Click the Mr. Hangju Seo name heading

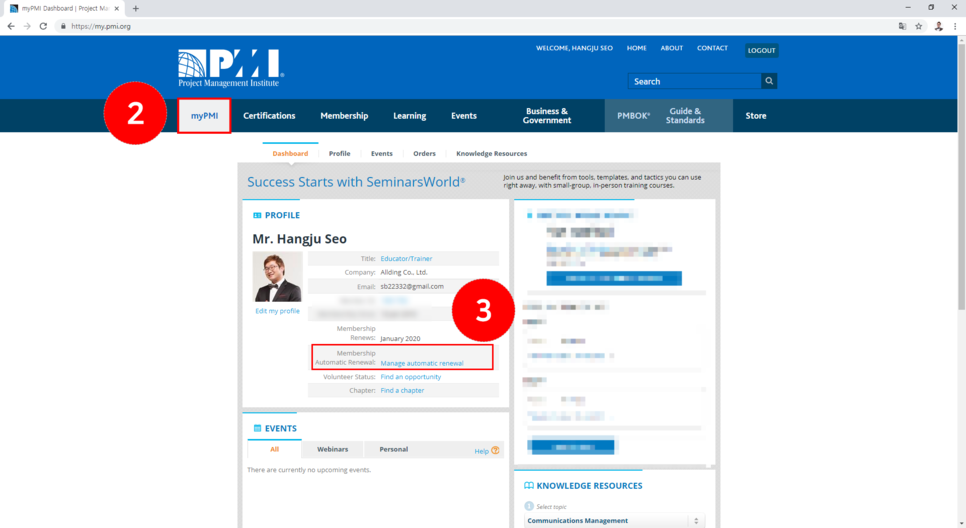[299, 238]
